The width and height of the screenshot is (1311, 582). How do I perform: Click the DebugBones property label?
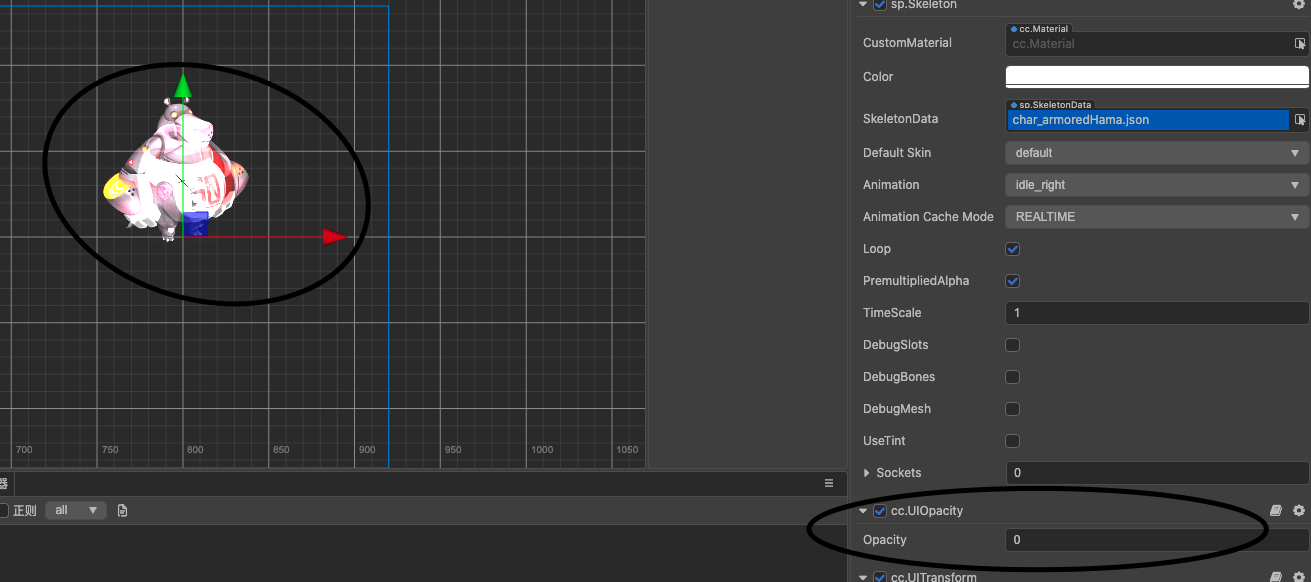click(x=899, y=377)
